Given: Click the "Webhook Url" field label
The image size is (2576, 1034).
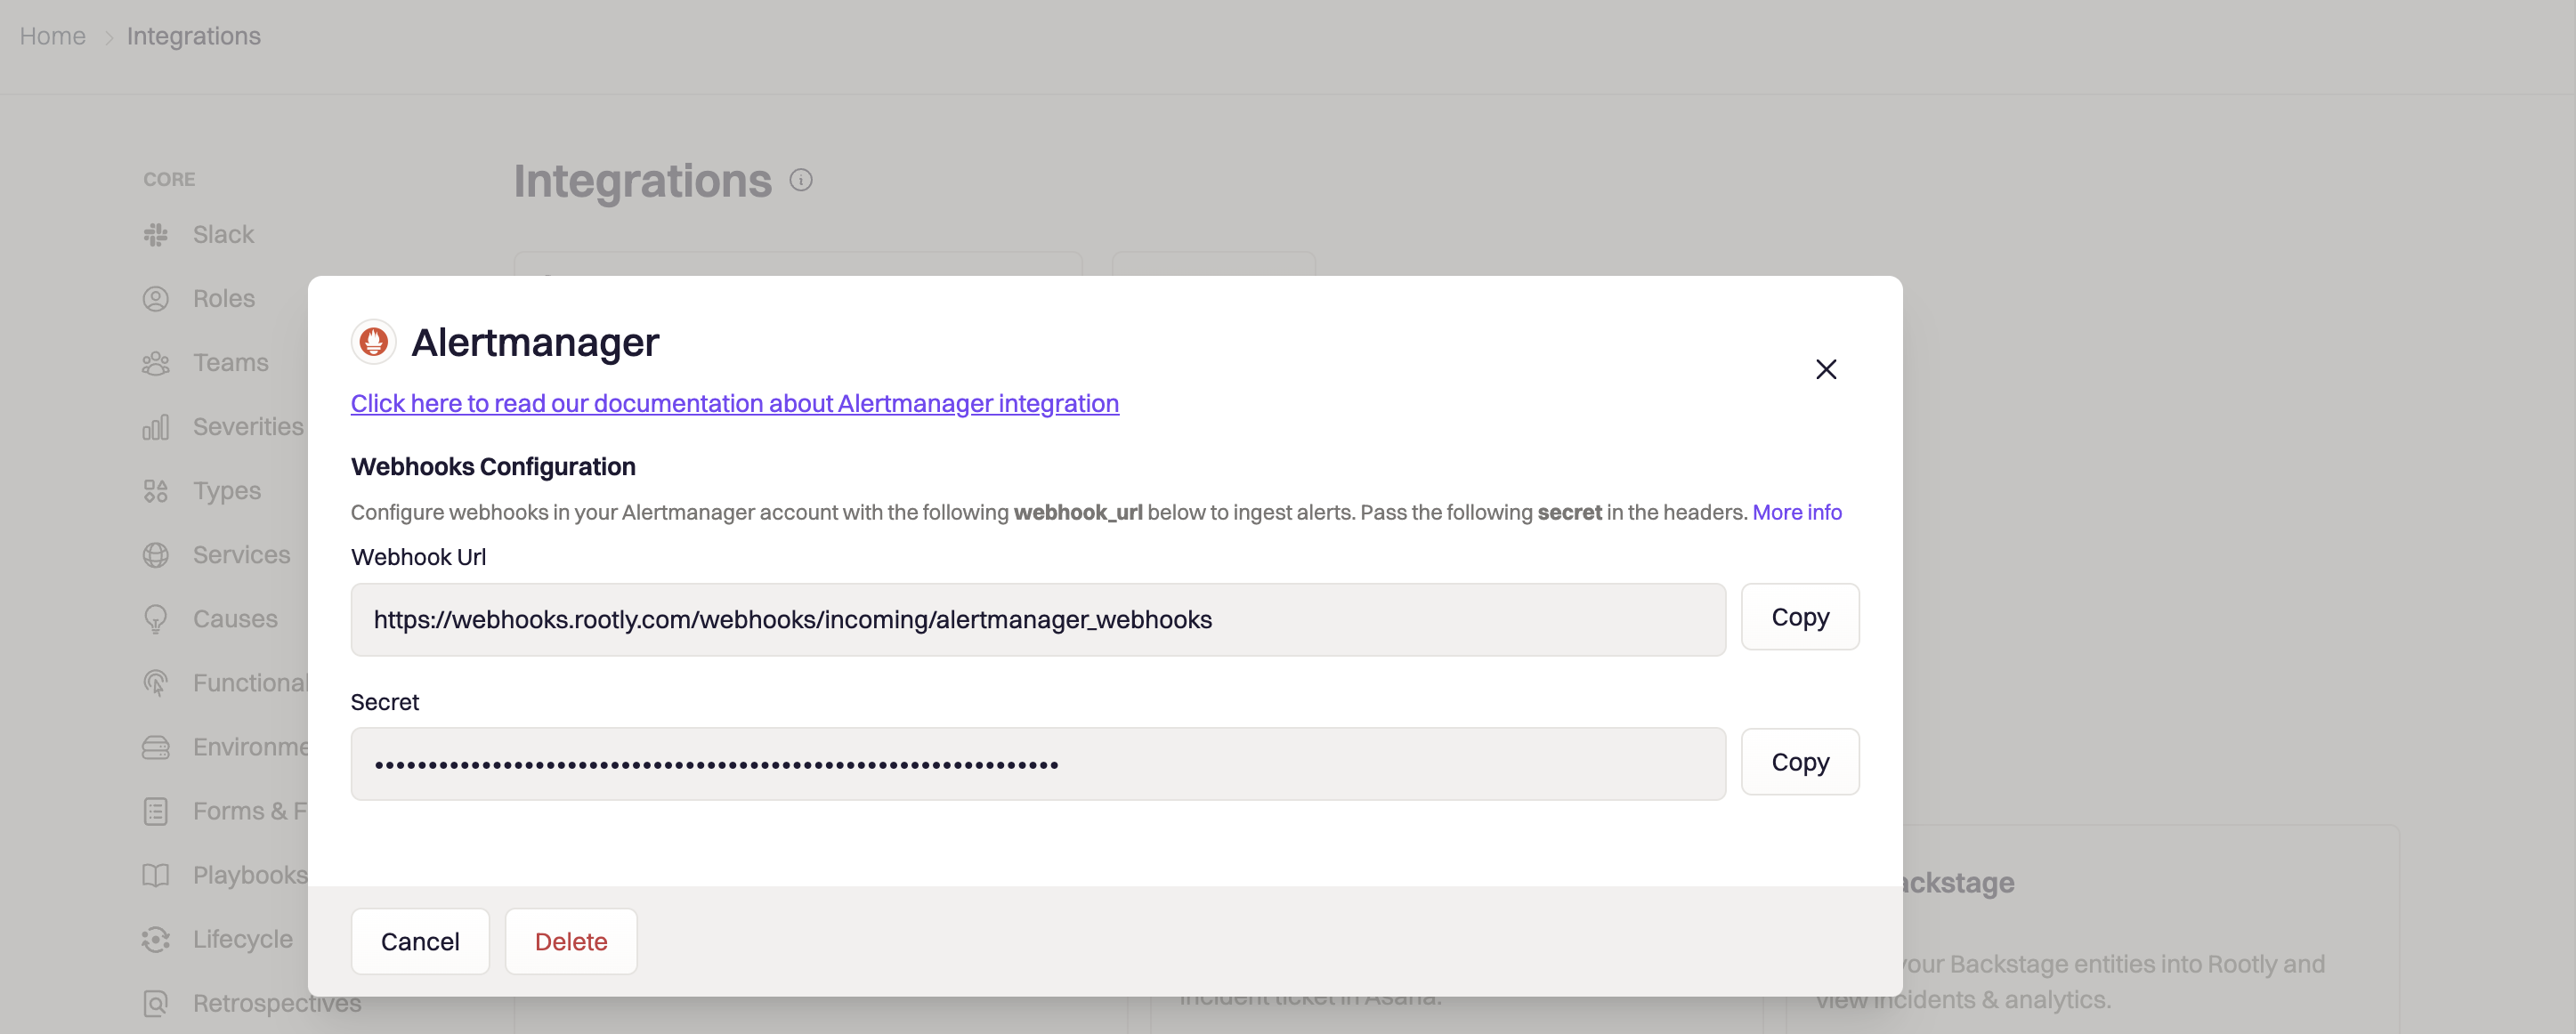Looking at the screenshot, I should pos(418,557).
